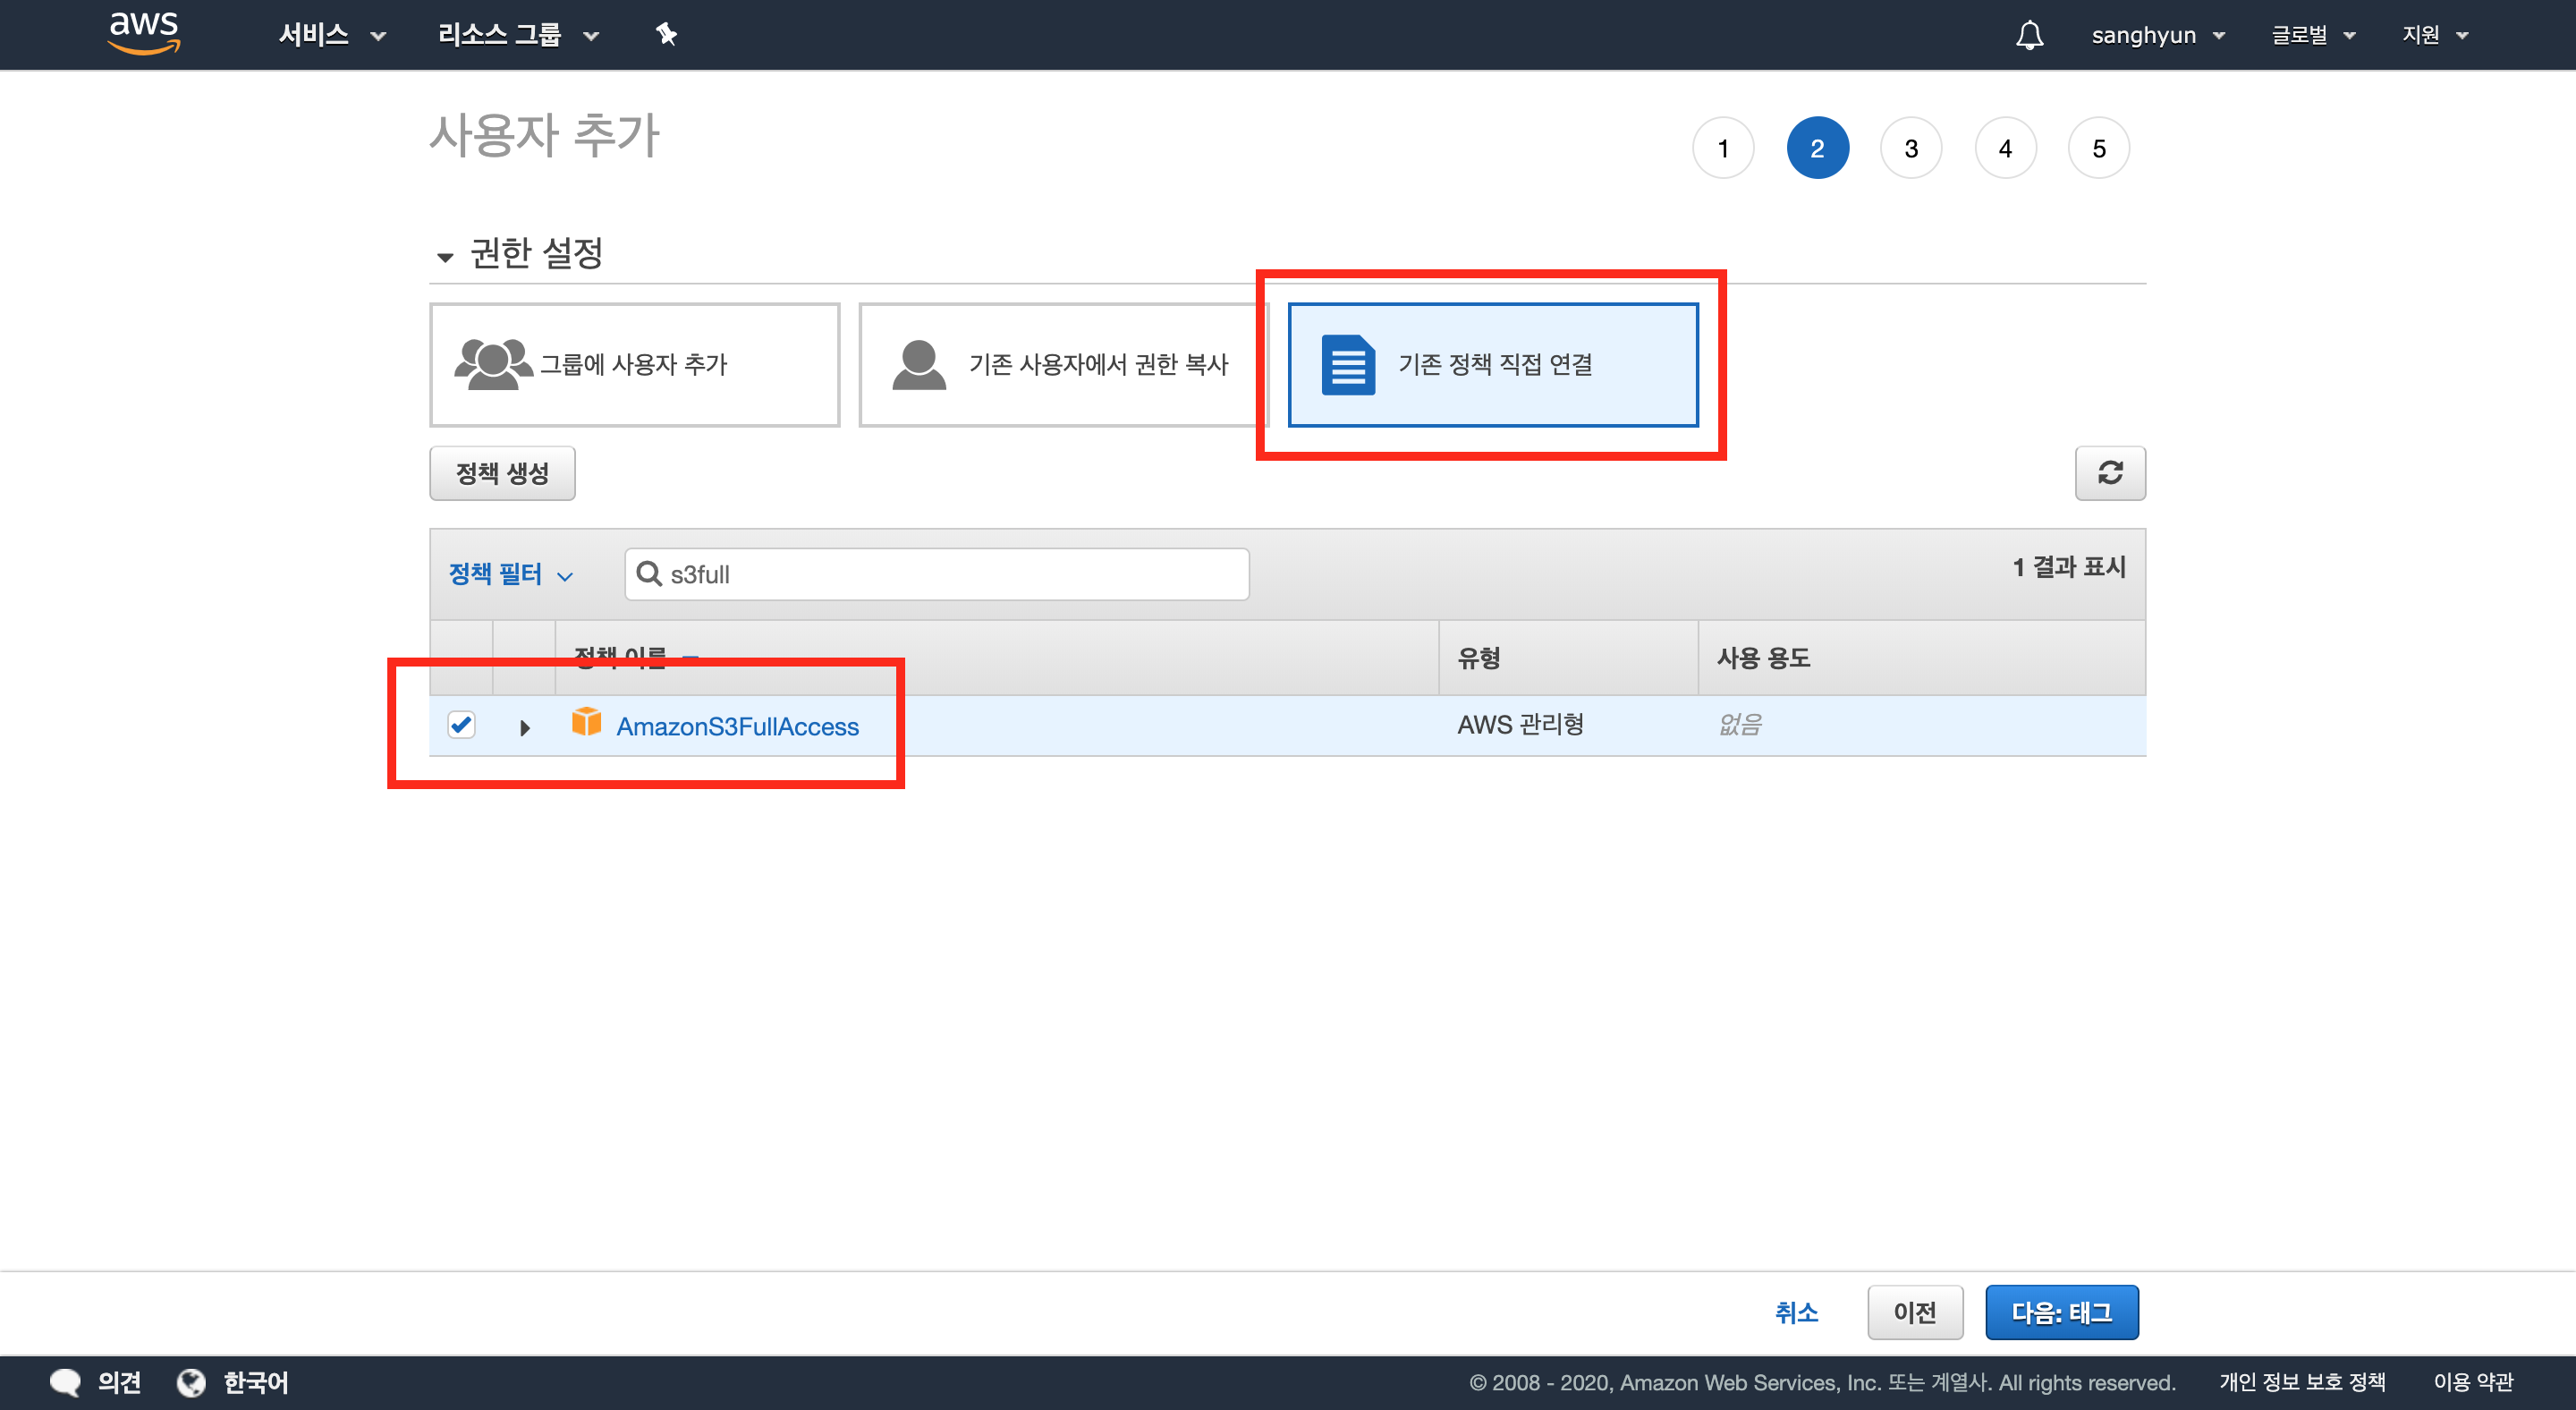
Task: Click the AWS logo home icon
Action: pyautogui.click(x=144, y=33)
